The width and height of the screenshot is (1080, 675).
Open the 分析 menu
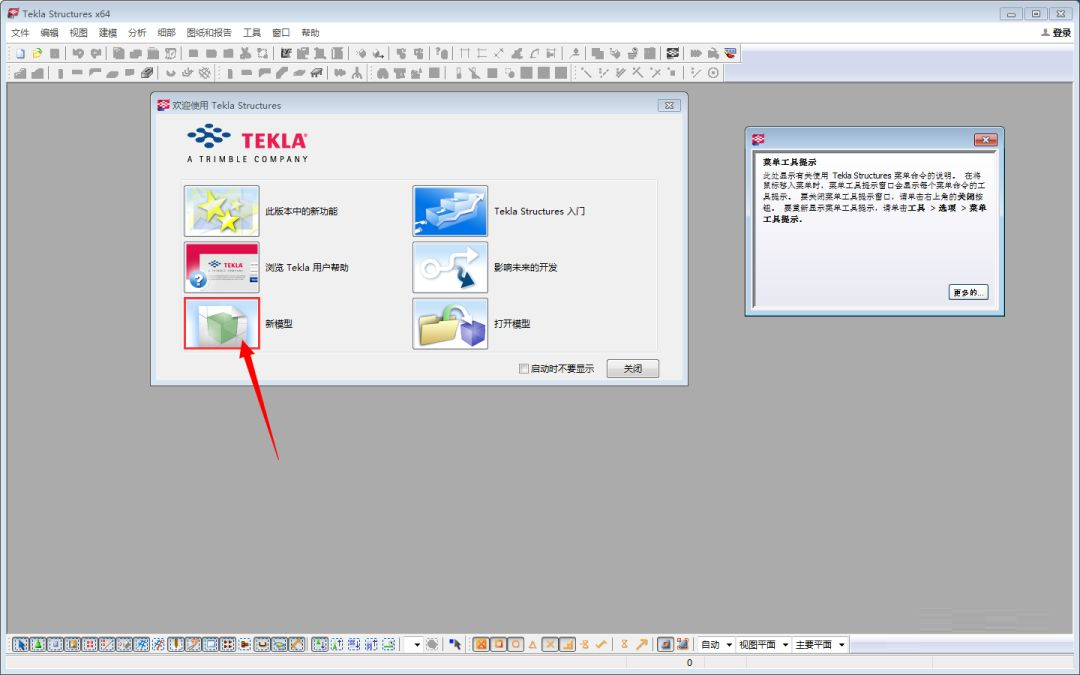pyautogui.click(x=137, y=32)
